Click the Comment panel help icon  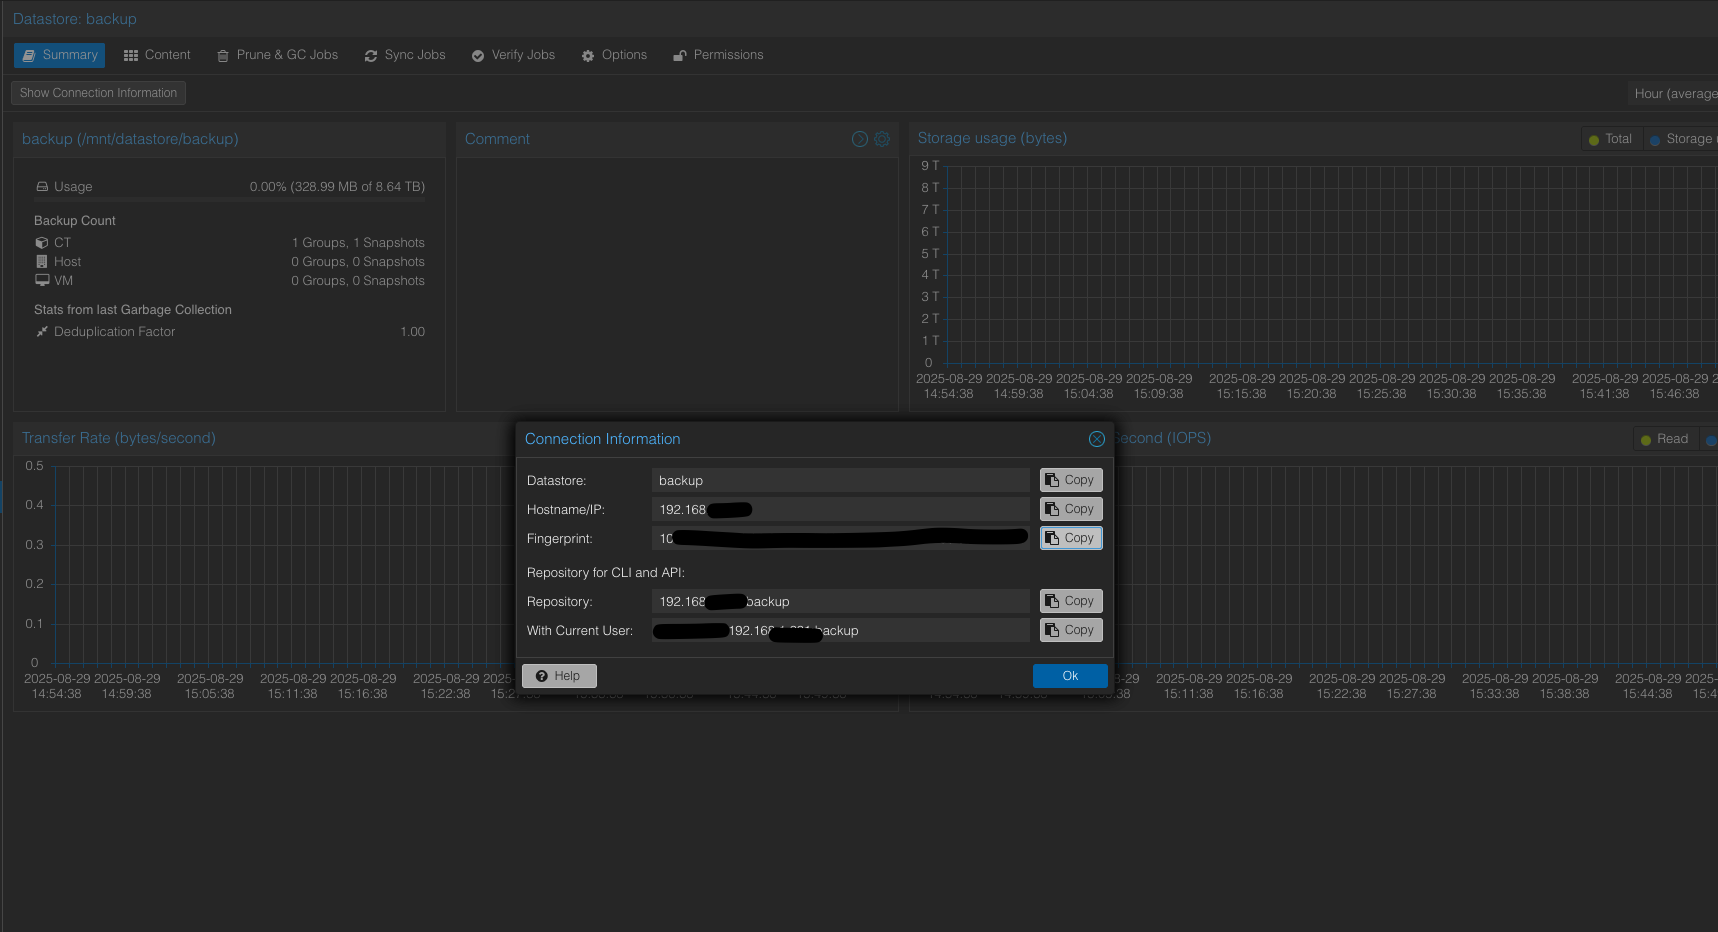[859, 139]
